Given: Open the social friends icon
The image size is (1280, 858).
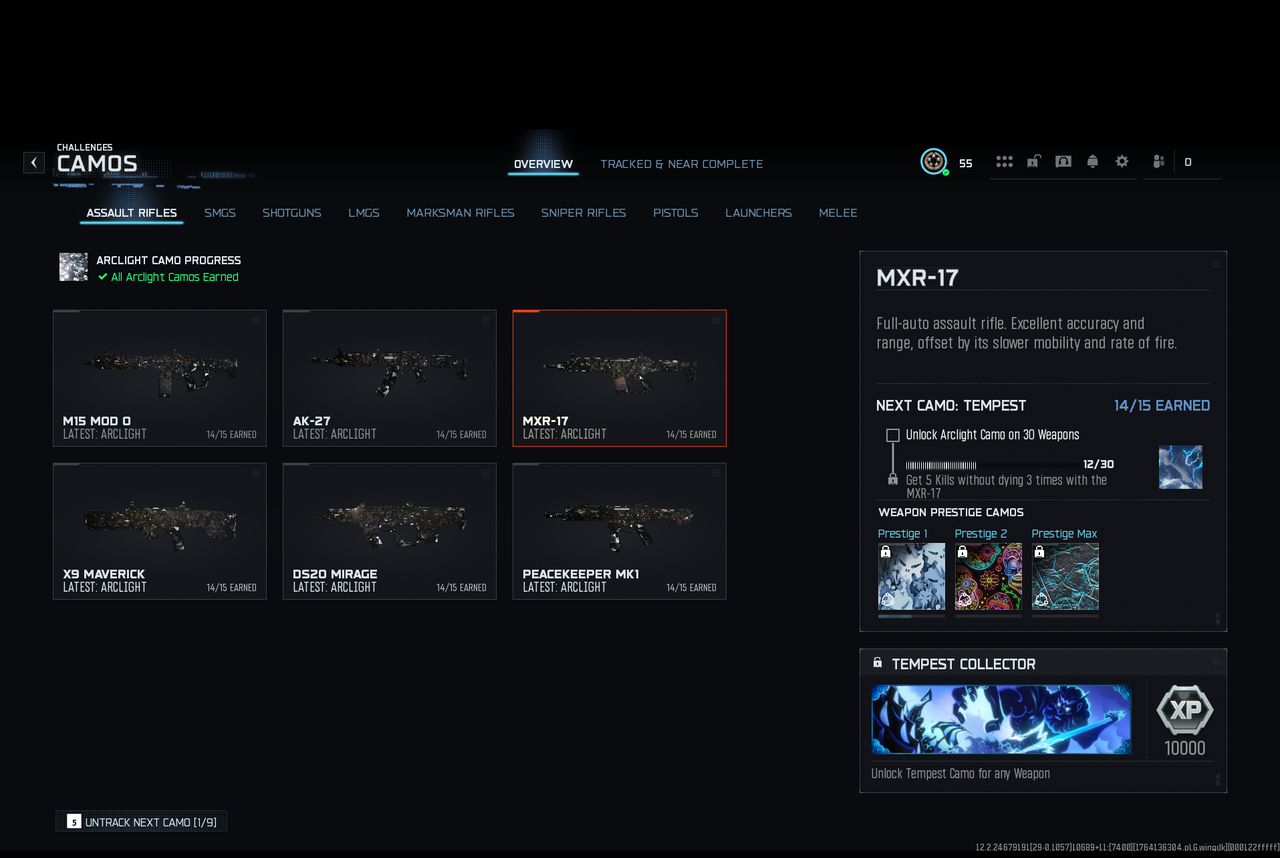Looking at the screenshot, I should point(1159,161).
